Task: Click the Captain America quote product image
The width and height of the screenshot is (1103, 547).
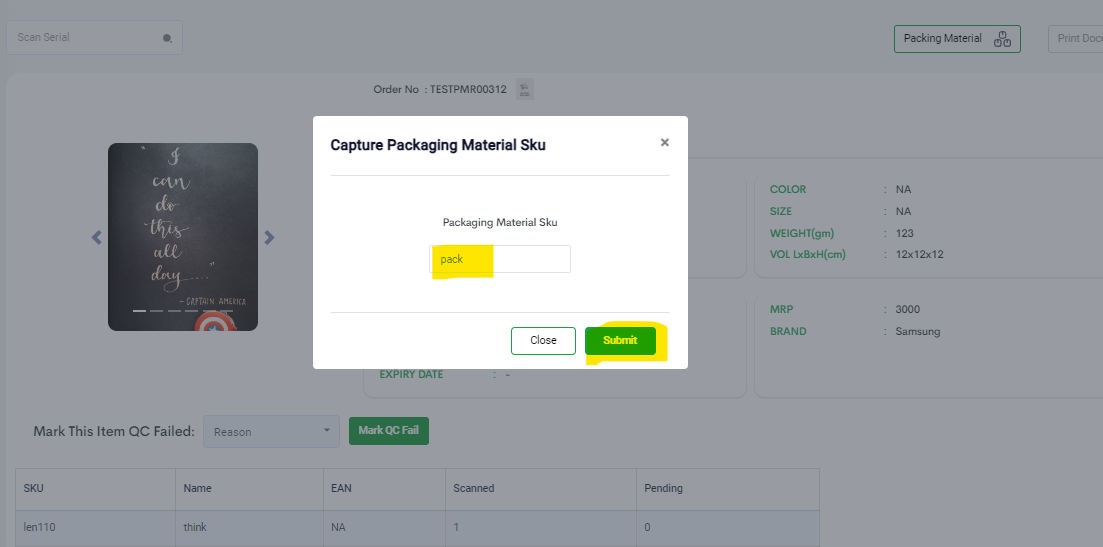Action: pos(183,237)
